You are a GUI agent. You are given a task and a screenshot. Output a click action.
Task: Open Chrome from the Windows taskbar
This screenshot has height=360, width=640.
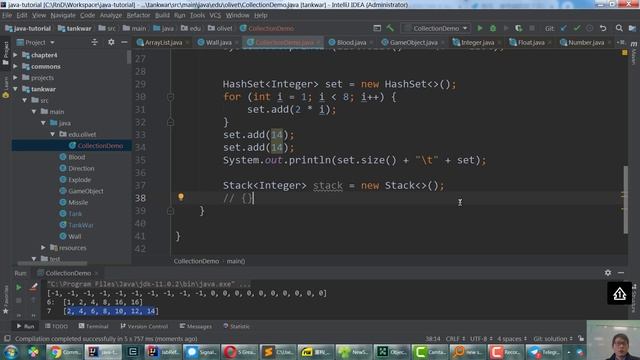click(64, 352)
